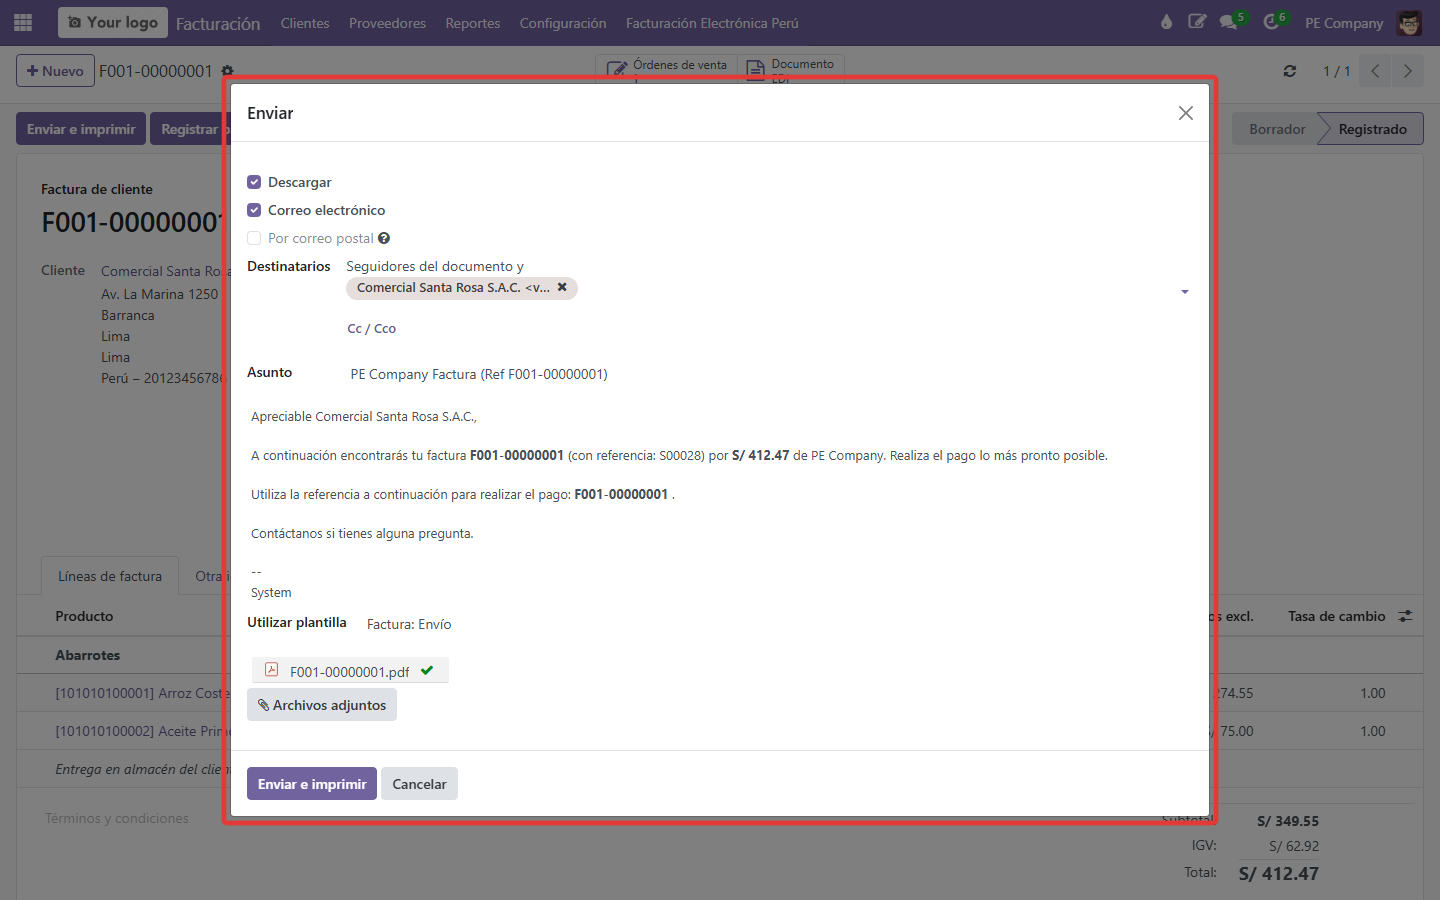Open the activities clock icon with badge 6
The width and height of the screenshot is (1440, 900).
pyautogui.click(x=1273, y=22)
